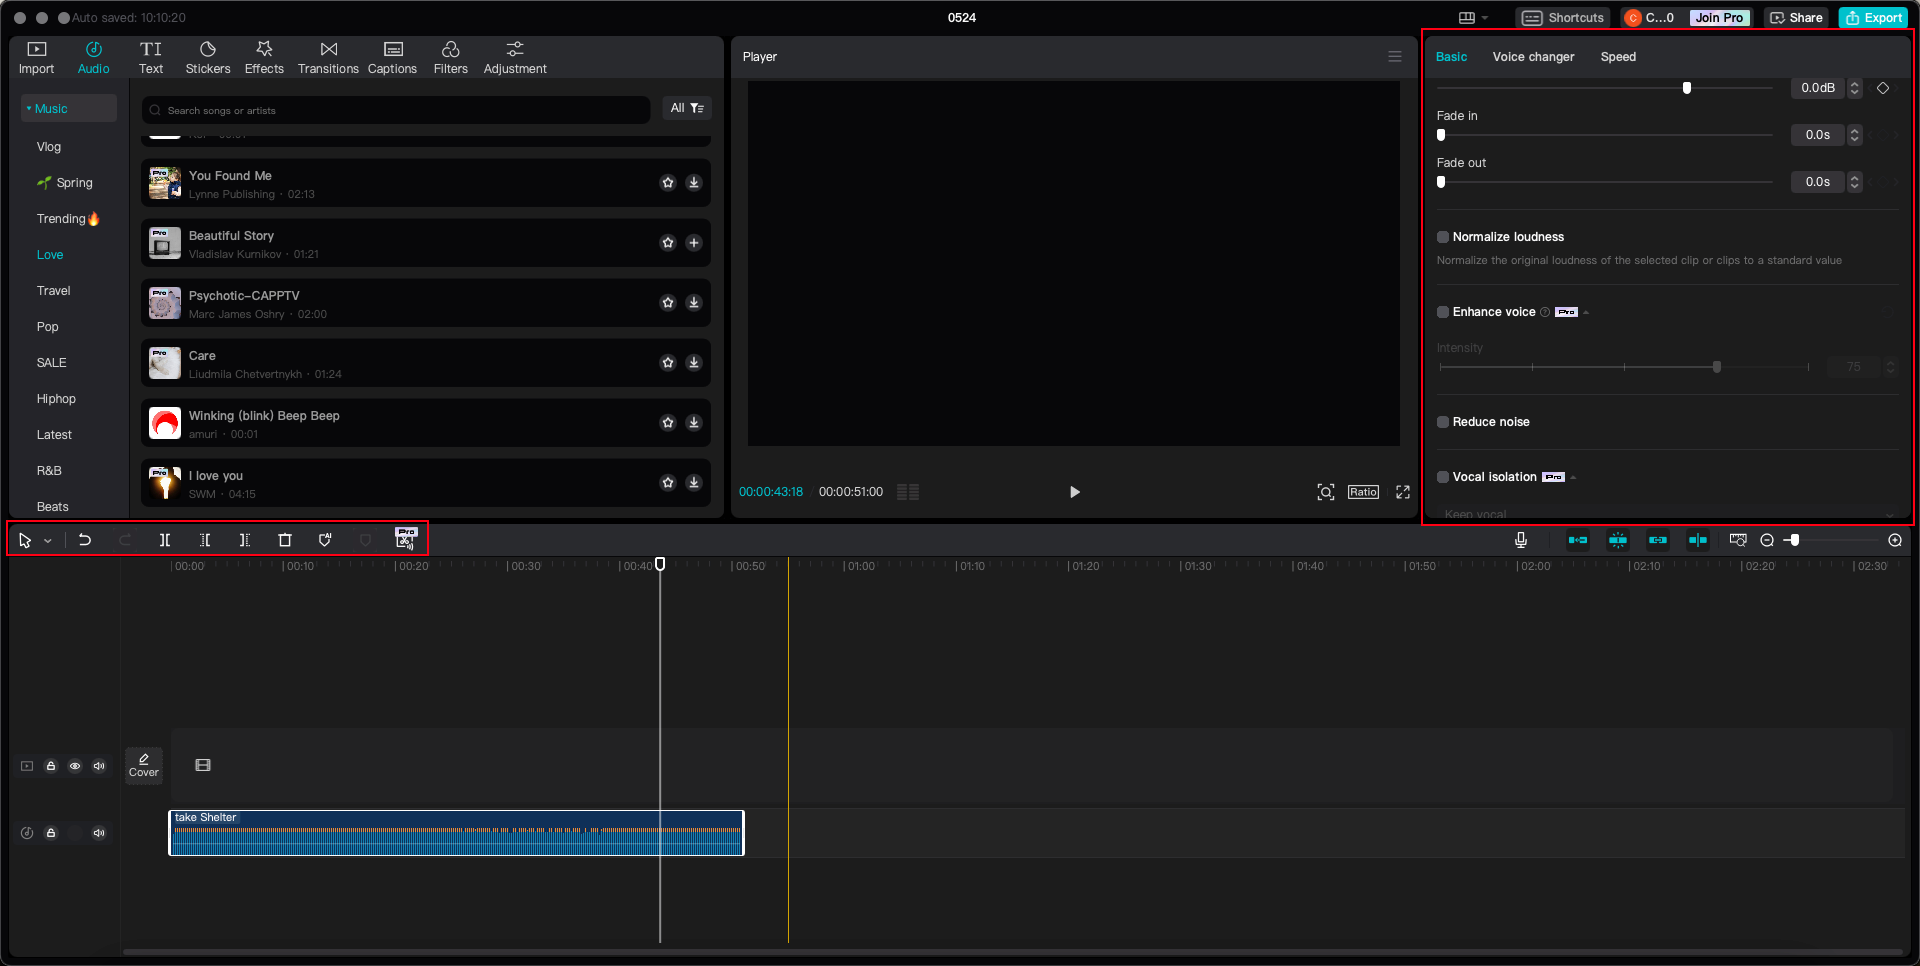Enable the Enhance voice option
1920x966 pixels.
(1443, 311)
